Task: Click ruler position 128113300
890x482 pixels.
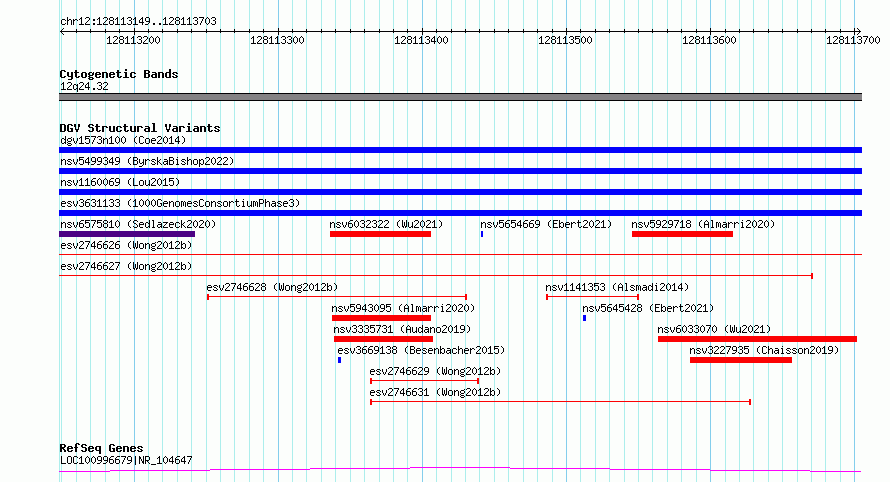Action: tap(278, 40)
